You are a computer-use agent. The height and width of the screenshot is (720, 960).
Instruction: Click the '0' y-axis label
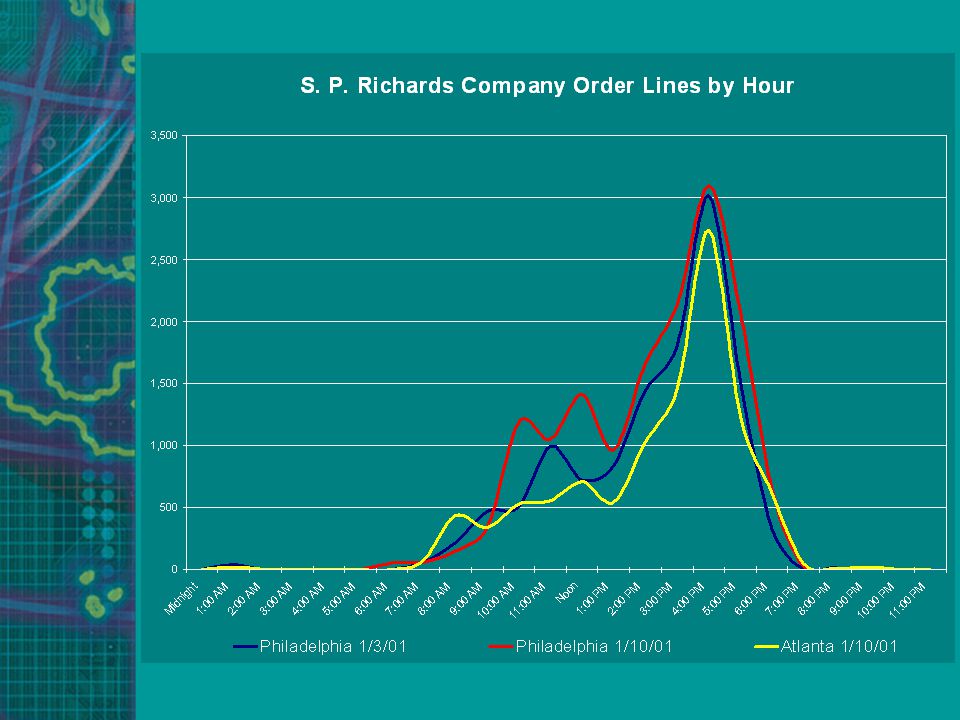coord(174,569)
